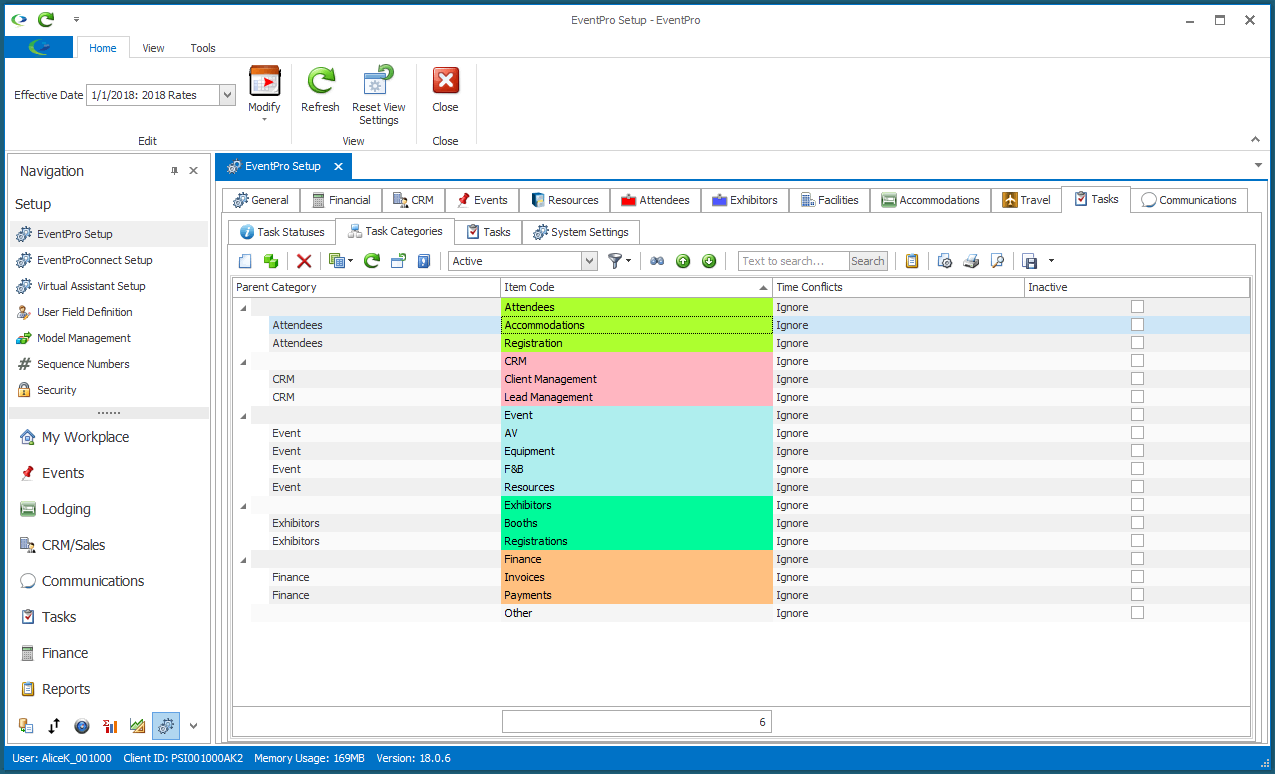
Task: Click the gears setup icon at navigation bottom
Action: [x=166, y=726]
